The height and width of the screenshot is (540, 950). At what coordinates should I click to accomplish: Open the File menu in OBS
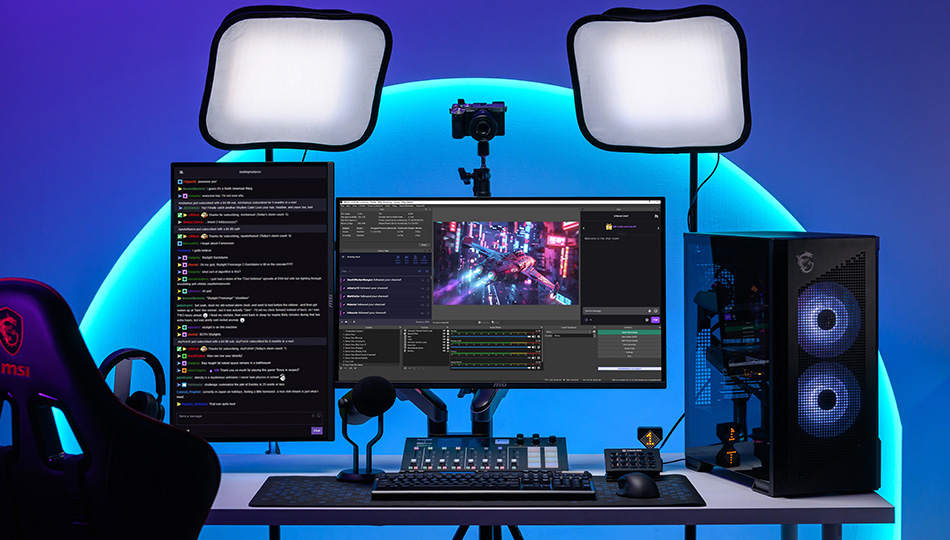342,206
